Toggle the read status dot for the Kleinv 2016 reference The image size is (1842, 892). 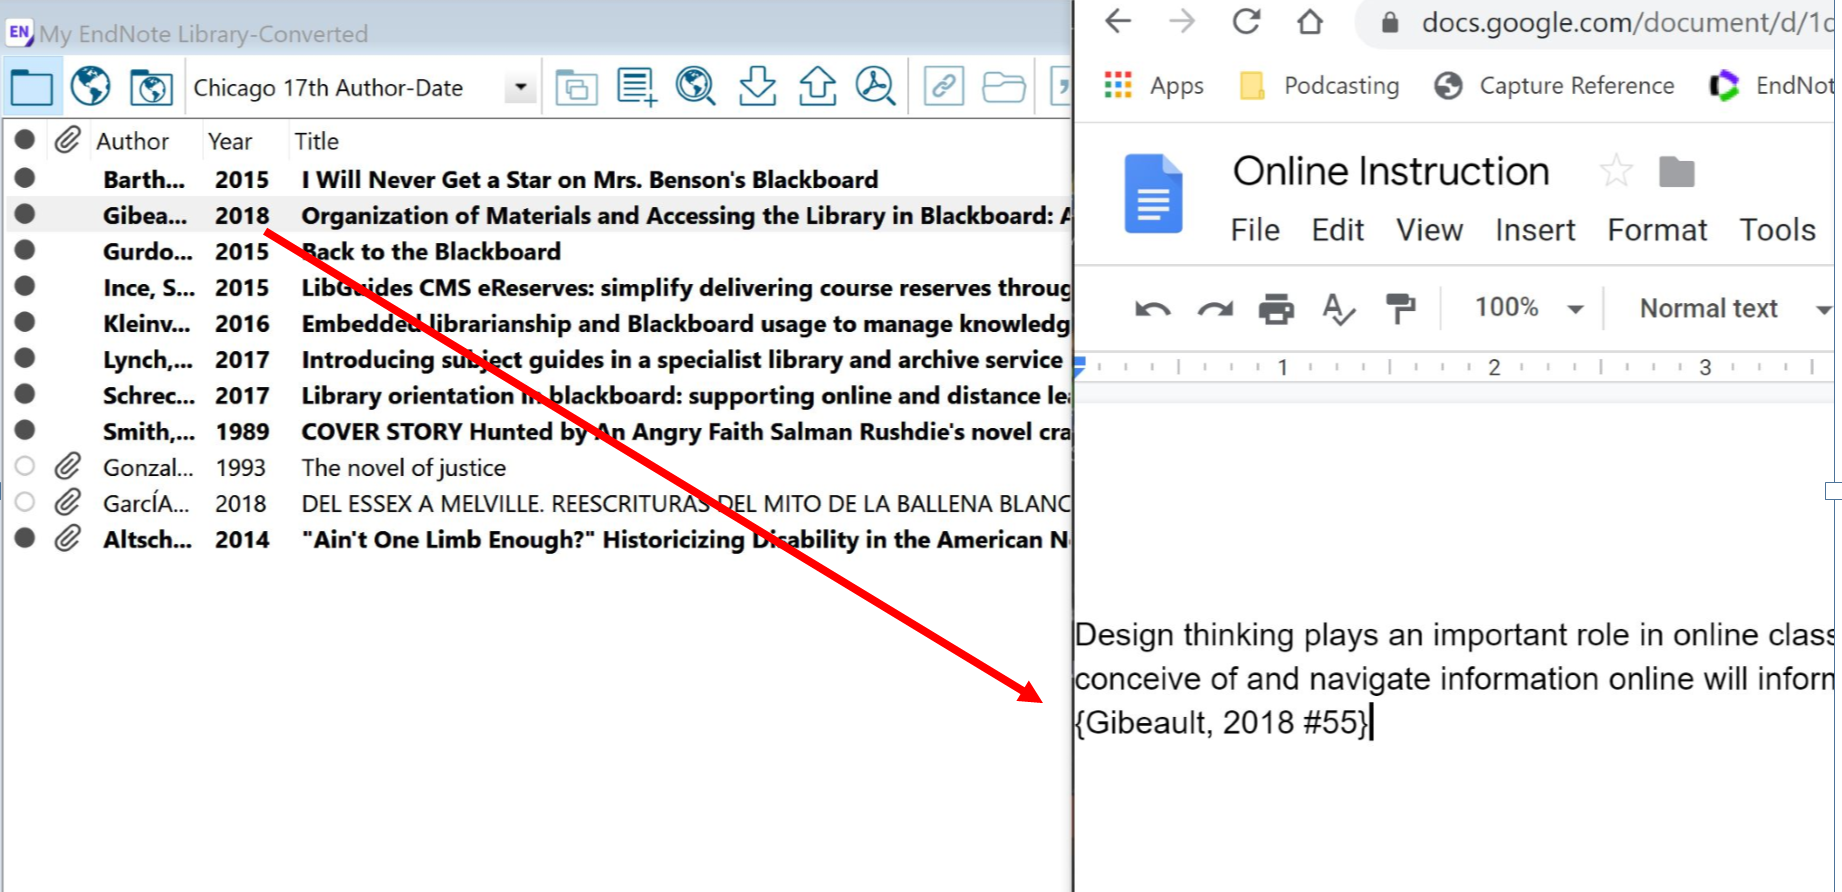pos(25,322)
